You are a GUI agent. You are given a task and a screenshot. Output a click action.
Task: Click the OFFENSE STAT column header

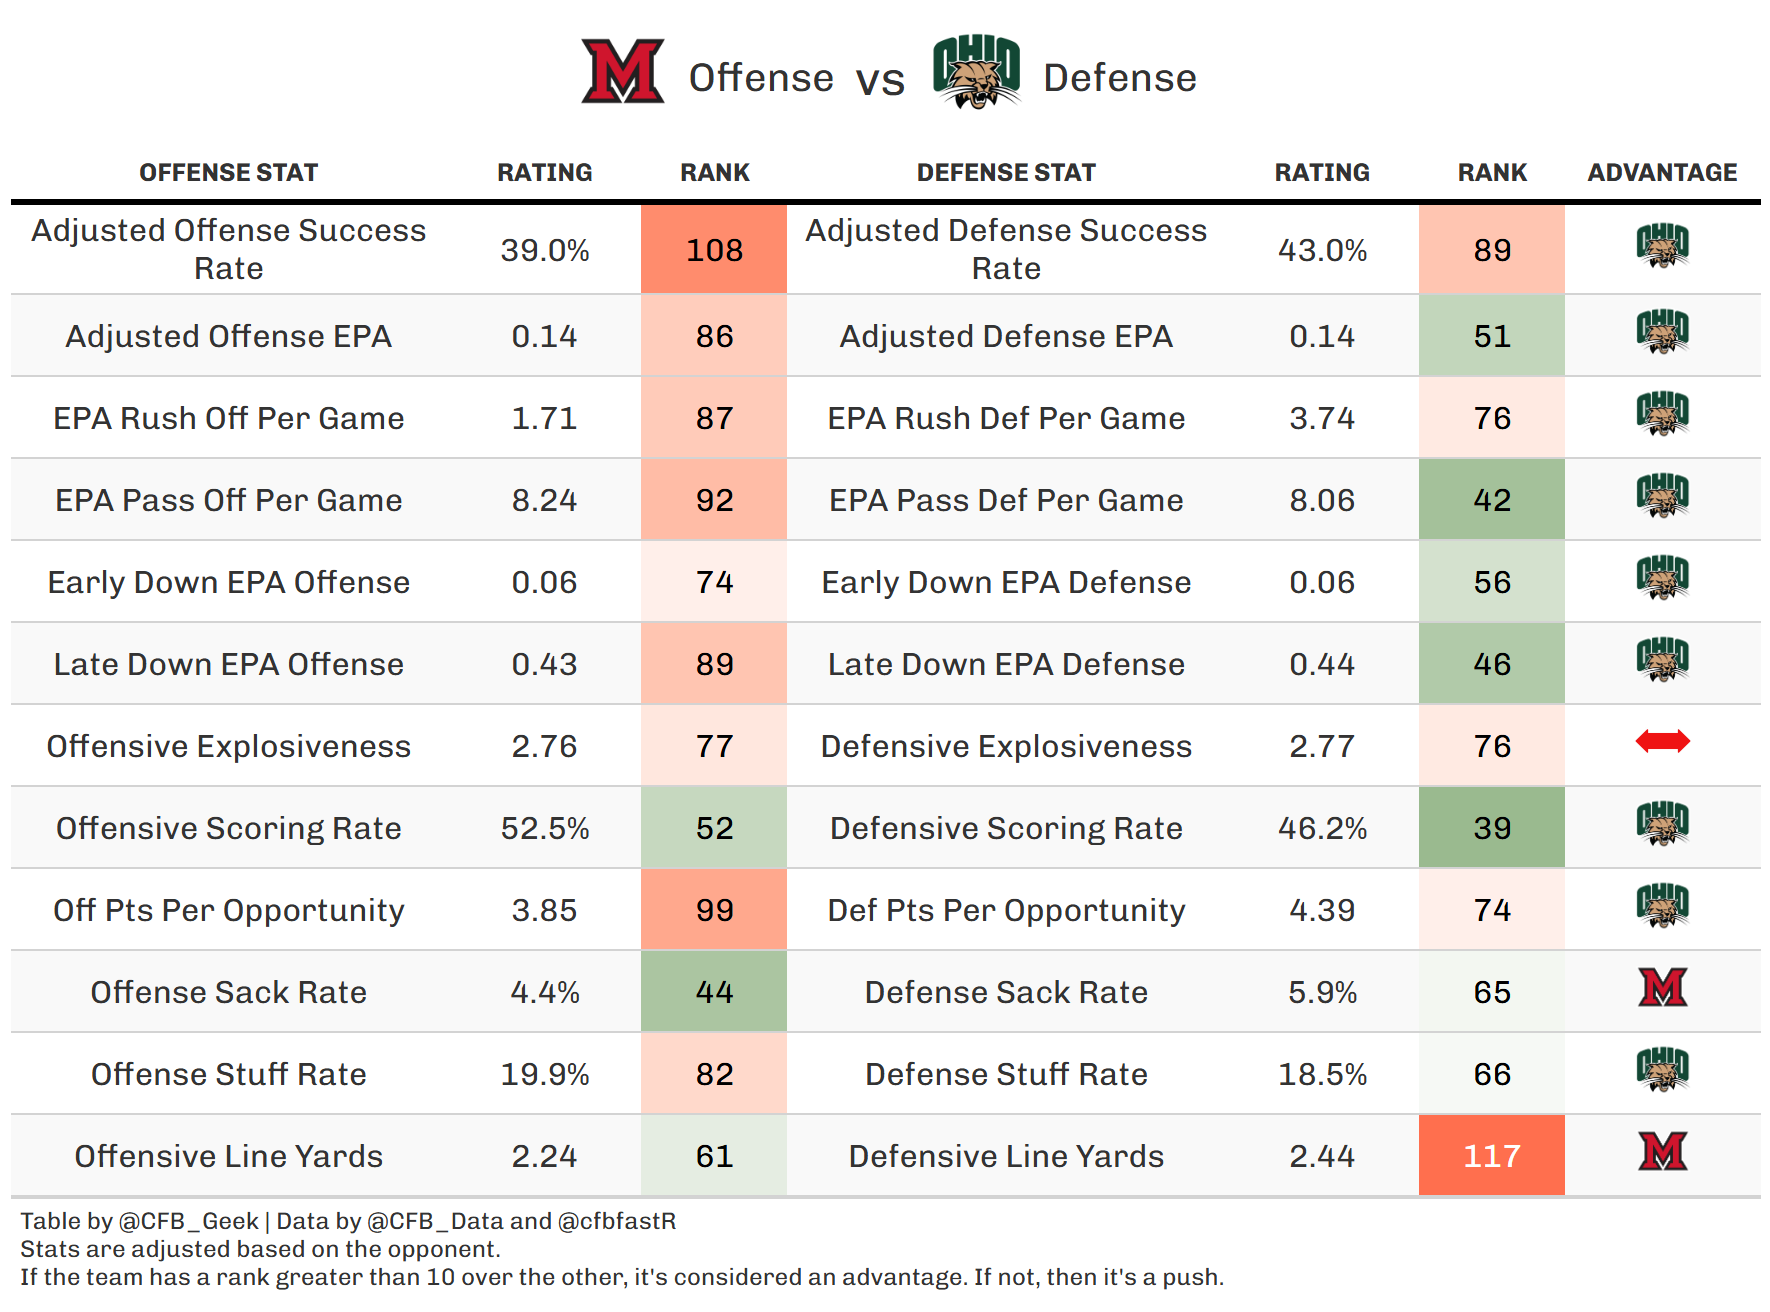pyautogui.click(x=228, y=173)
